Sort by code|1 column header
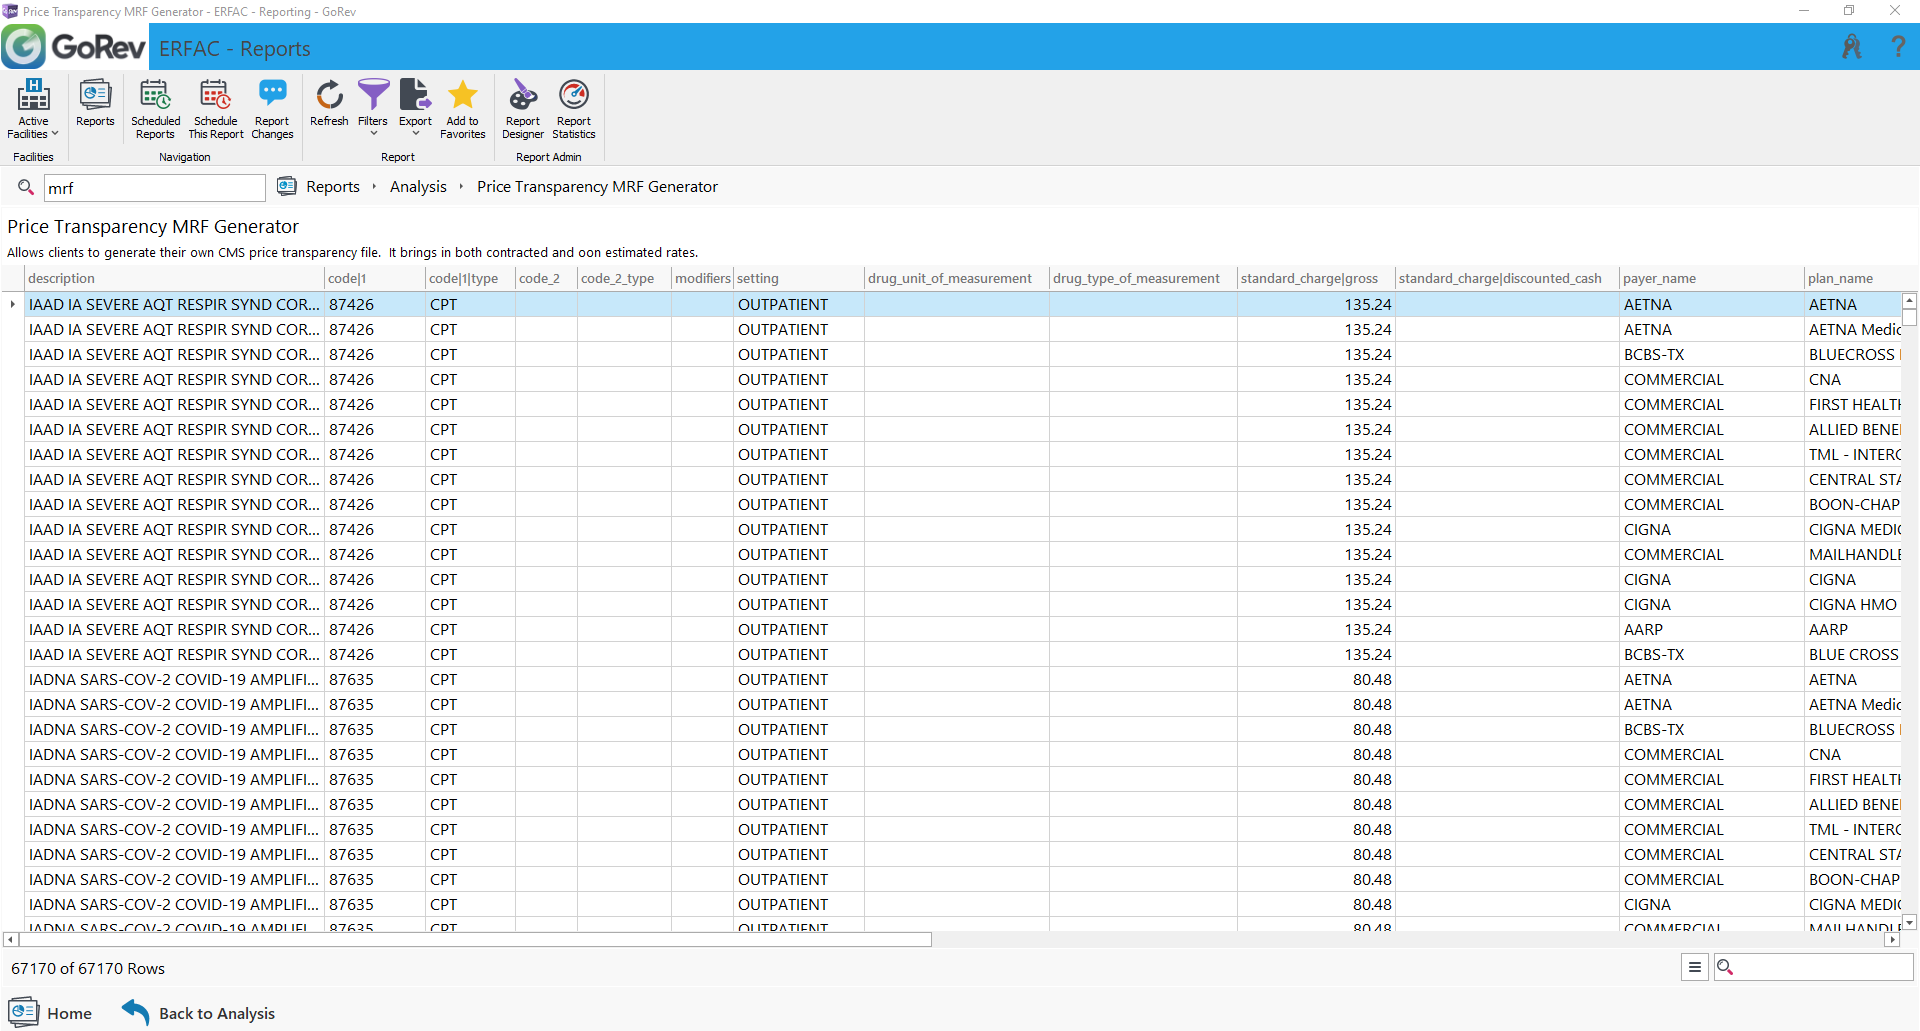 click(x=375, y=278)
